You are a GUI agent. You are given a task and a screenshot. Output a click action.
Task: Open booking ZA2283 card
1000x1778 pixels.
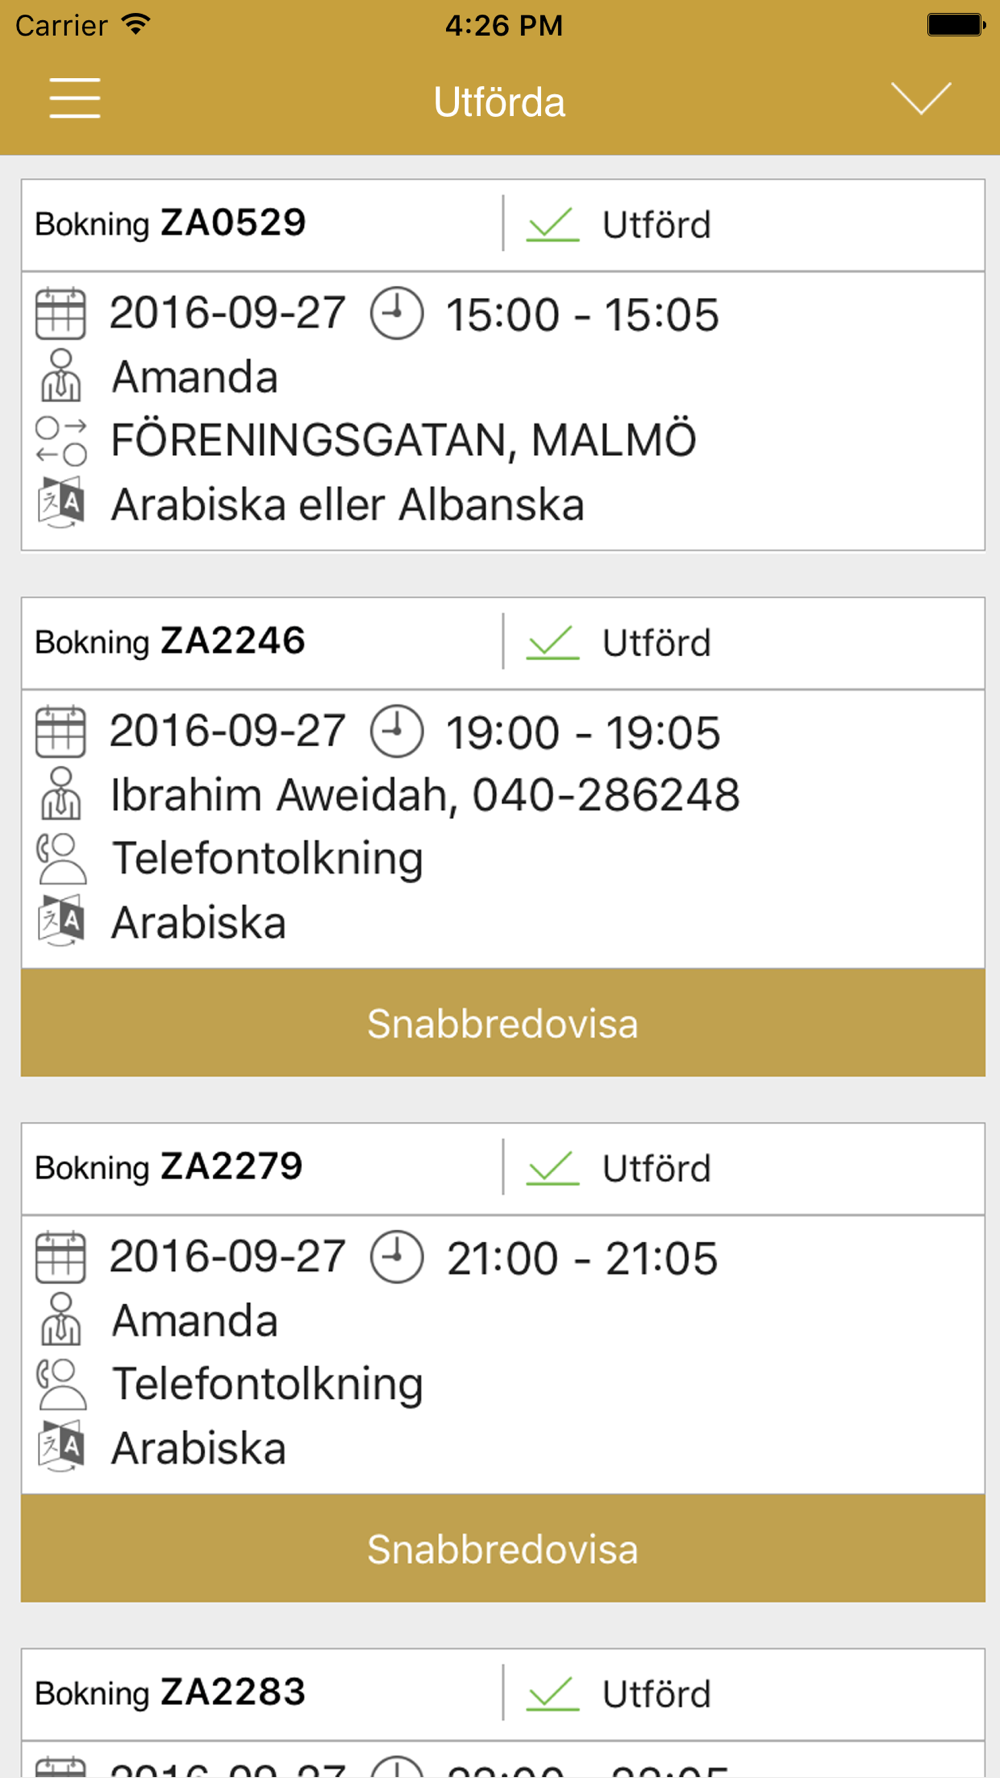click(260, 1693)
